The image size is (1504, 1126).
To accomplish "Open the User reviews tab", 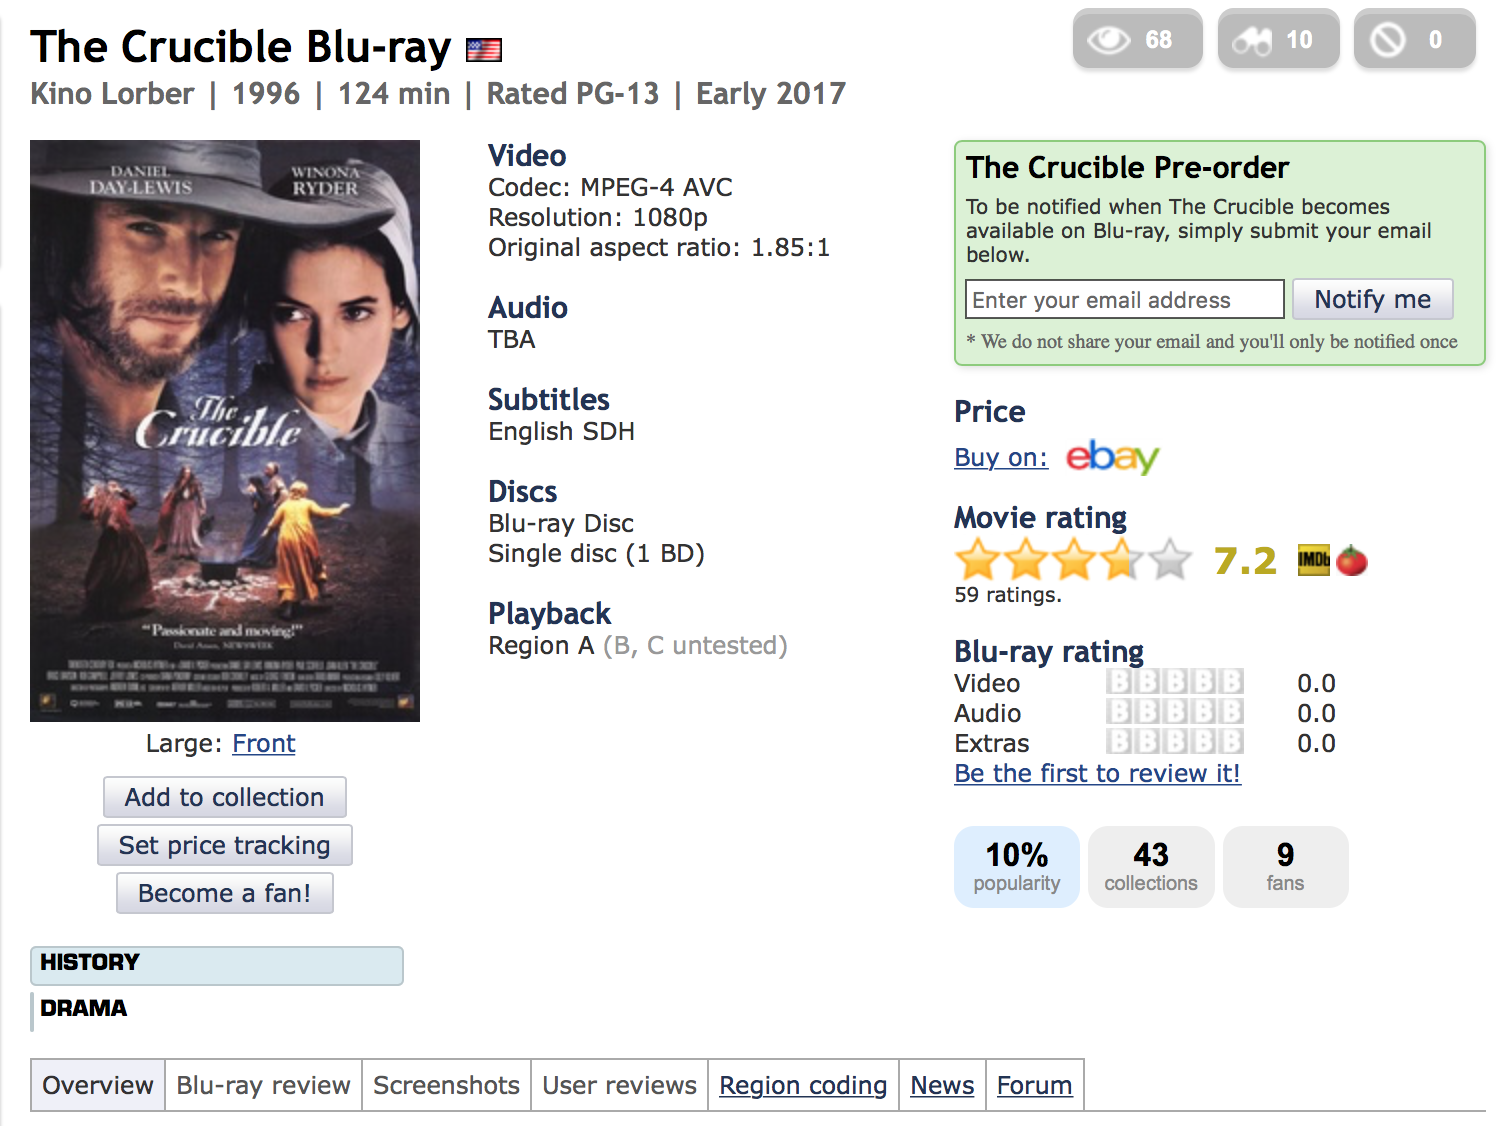I will tap(619, 1085).
